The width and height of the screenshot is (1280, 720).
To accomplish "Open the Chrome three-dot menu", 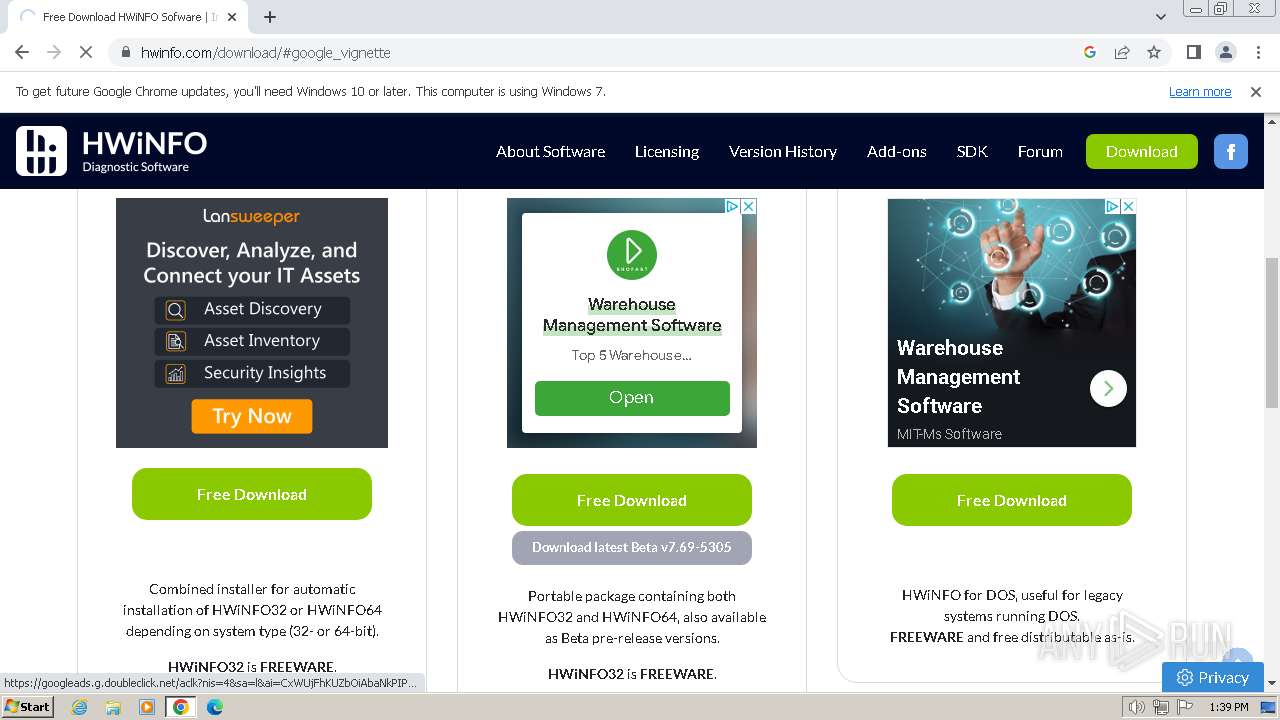I will point(1256,52).
